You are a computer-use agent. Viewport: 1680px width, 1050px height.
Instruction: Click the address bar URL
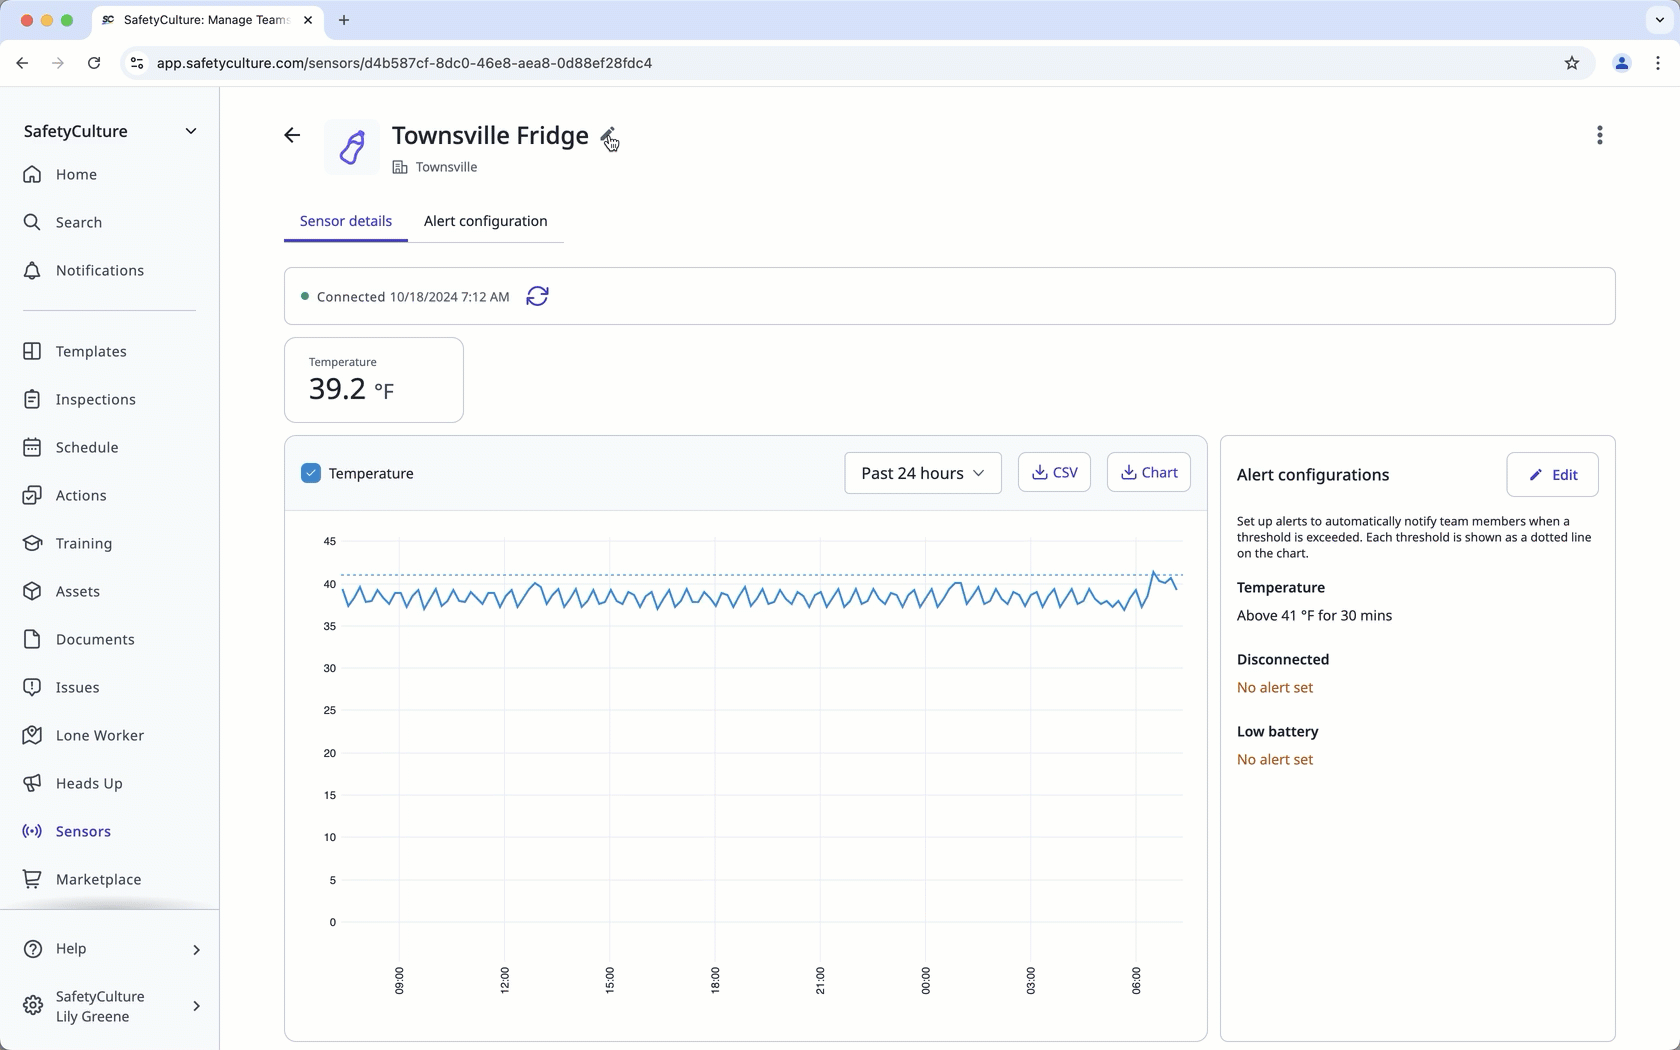[x=404, y=63]
